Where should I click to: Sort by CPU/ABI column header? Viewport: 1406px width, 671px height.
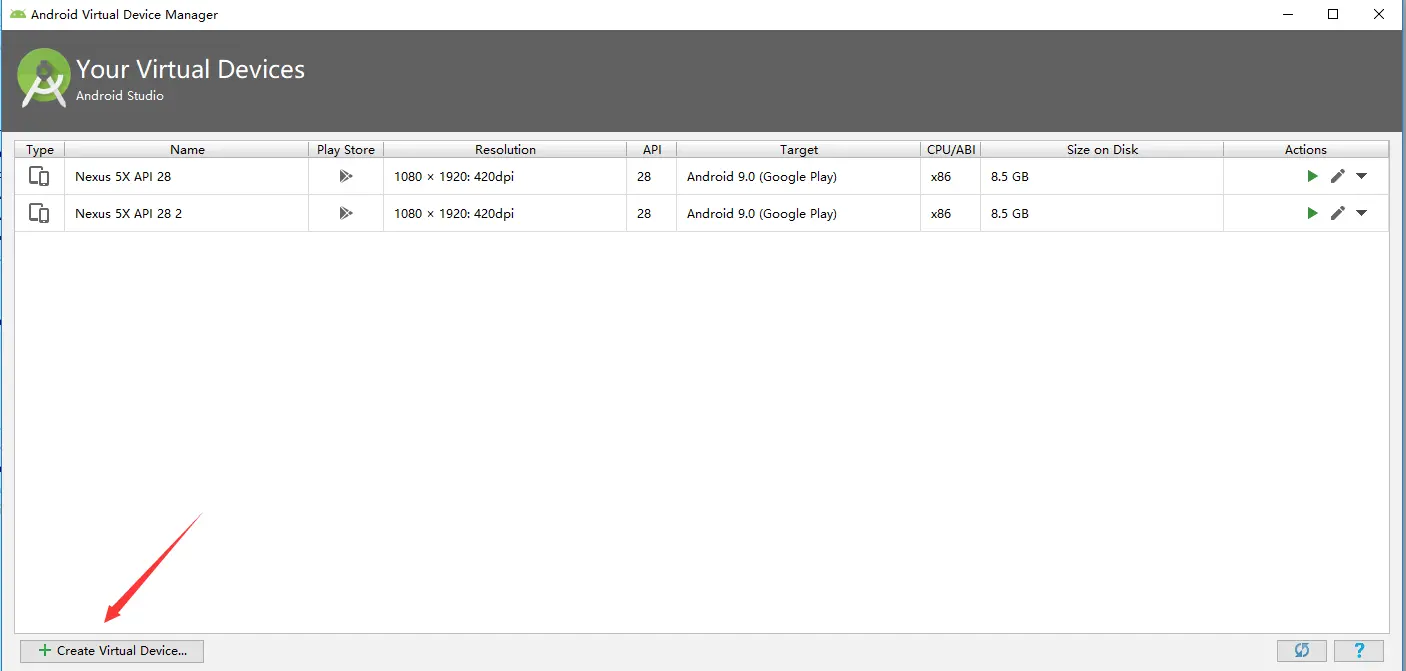pos(951,149)
